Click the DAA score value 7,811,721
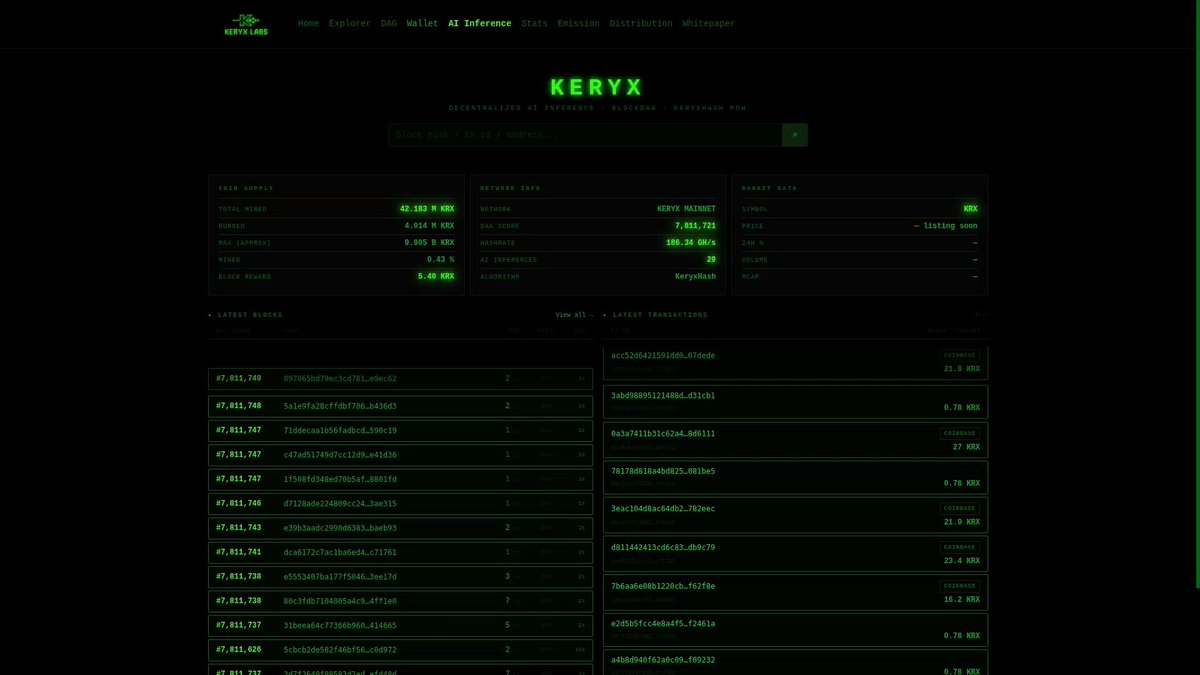1200x675 pixels. click(x=696, y=226)
